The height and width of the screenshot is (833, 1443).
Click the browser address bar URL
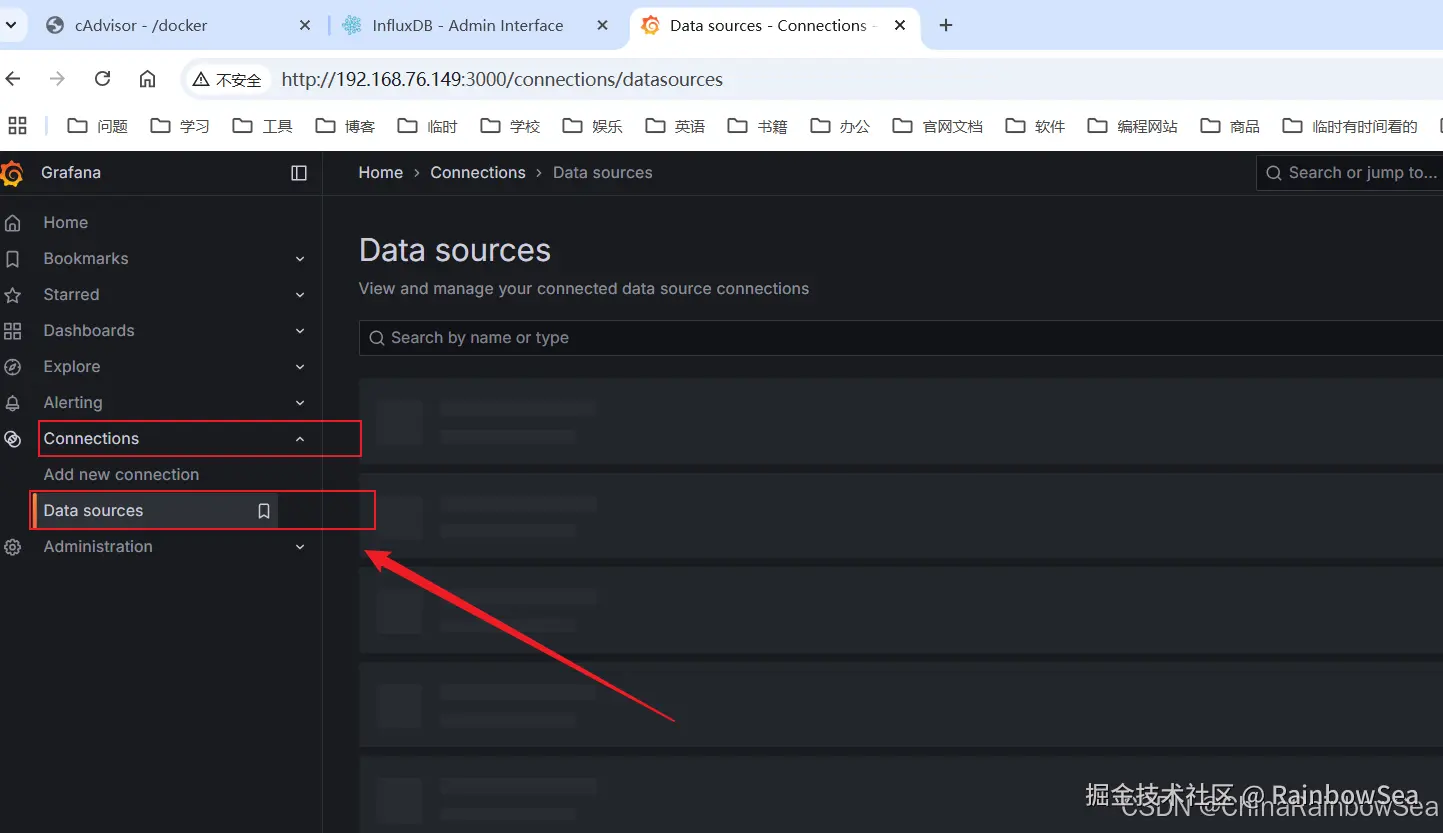502,80
